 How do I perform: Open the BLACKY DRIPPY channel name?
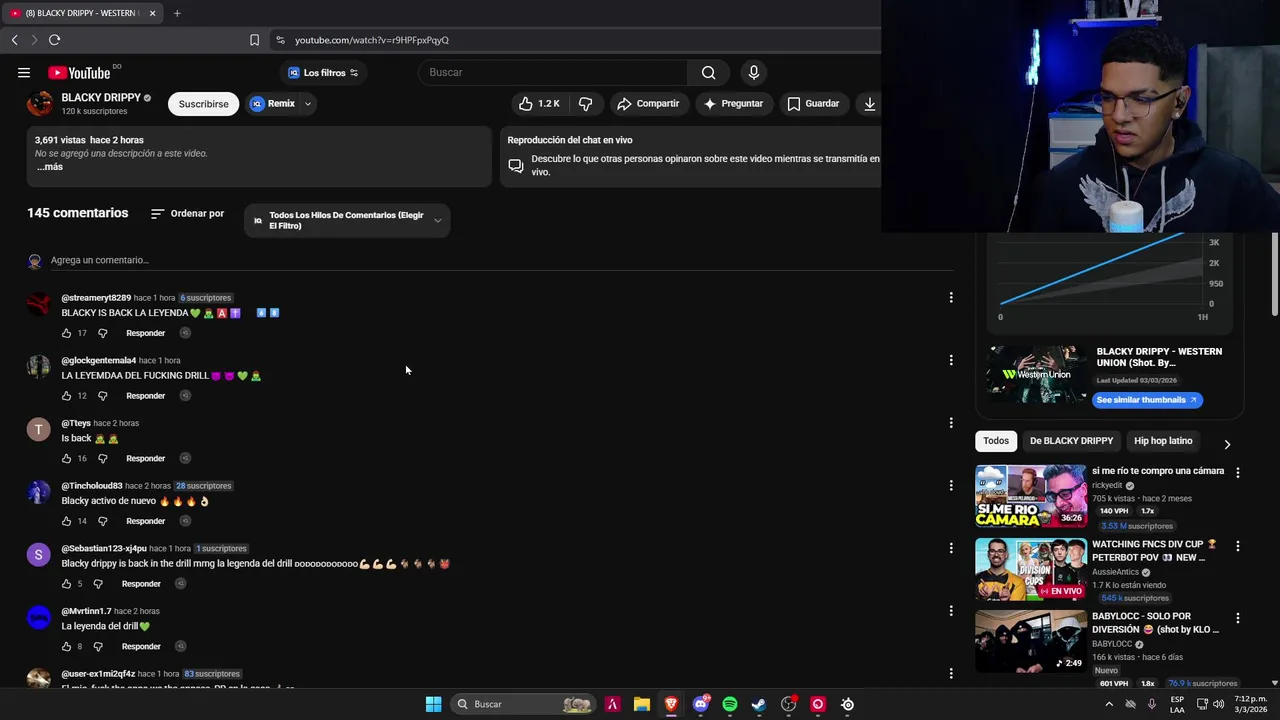(101, 98)
